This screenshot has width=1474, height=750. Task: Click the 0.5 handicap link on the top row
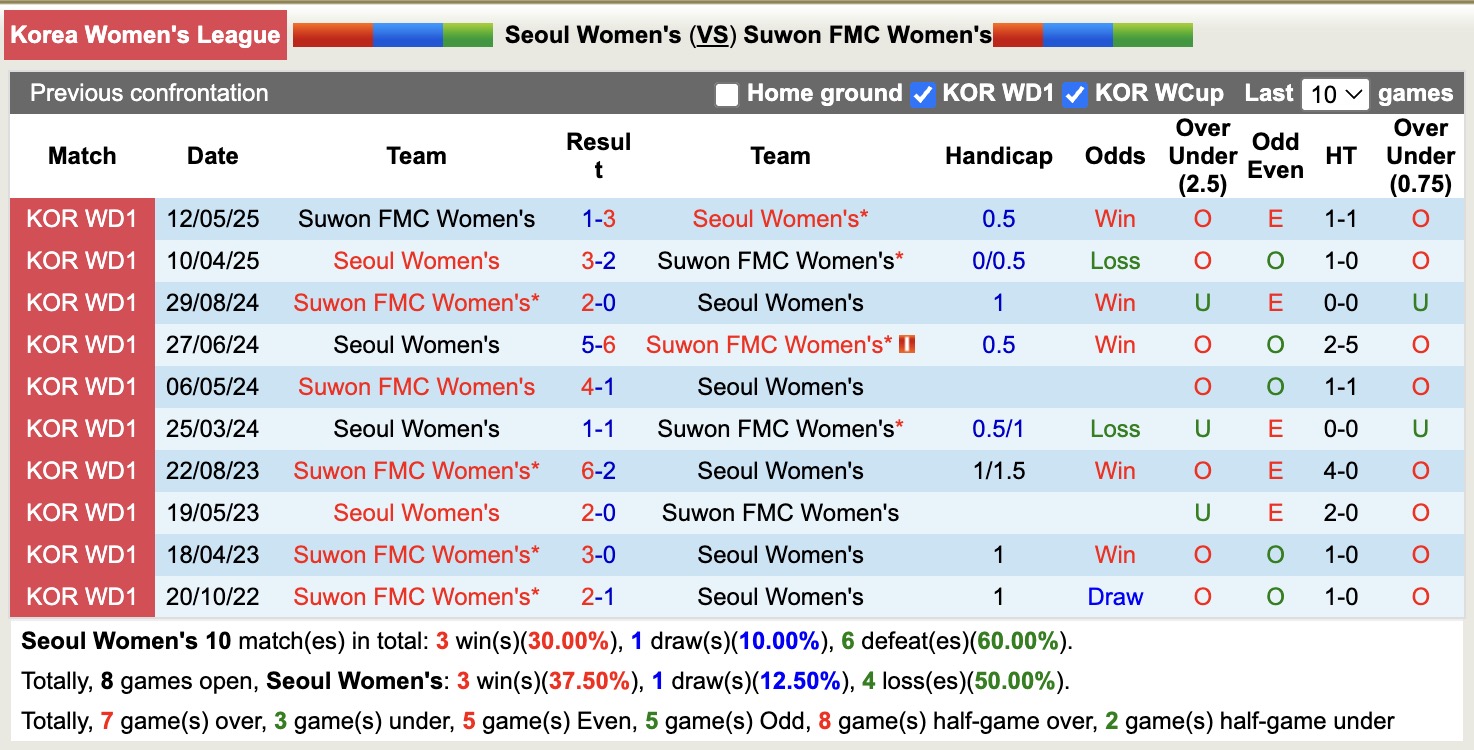[998, 218]
